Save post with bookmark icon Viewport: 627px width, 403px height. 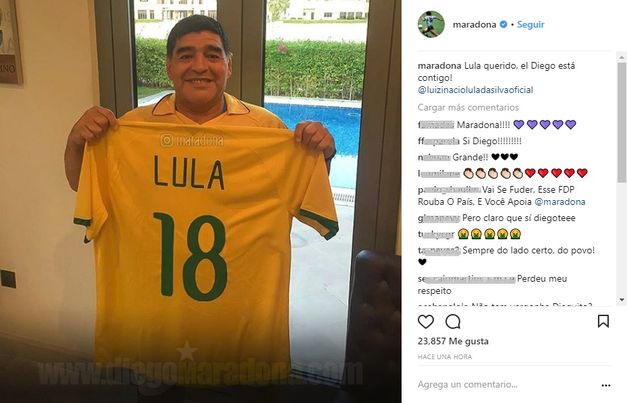click(x=603, y=321)
